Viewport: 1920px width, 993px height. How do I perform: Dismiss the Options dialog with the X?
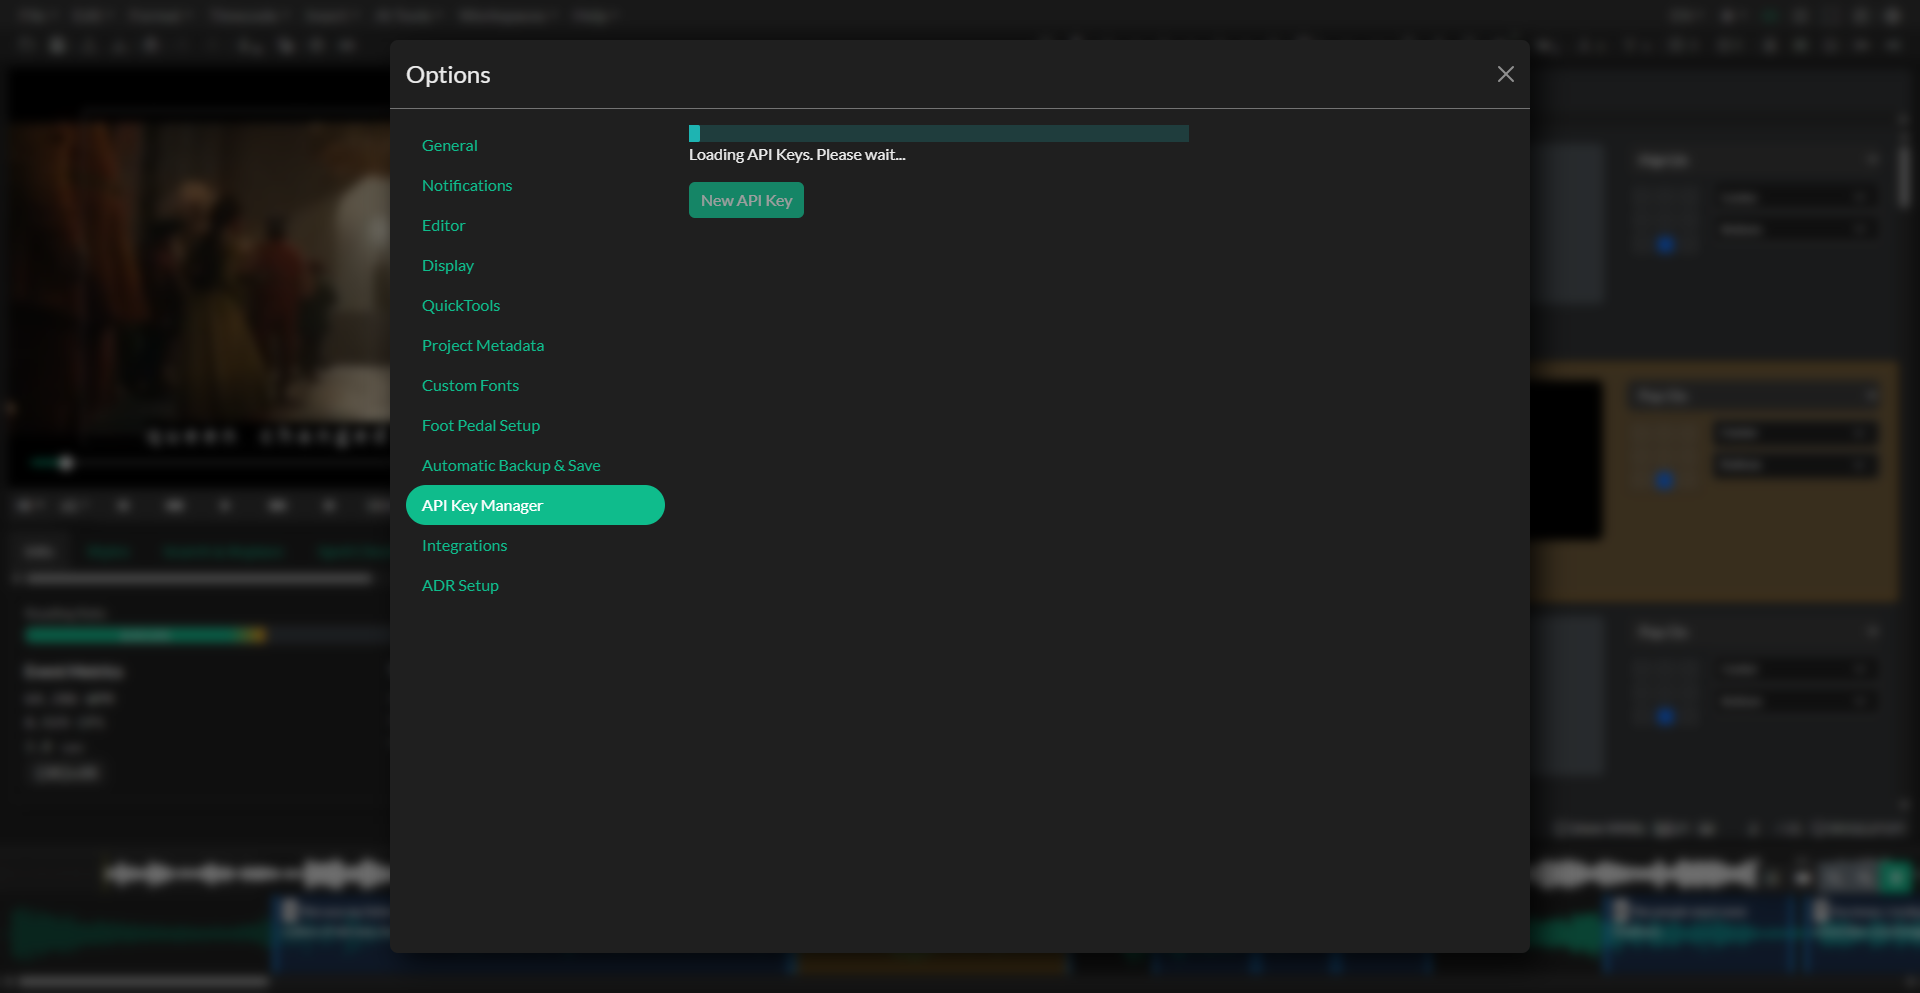coord(1506,74)
